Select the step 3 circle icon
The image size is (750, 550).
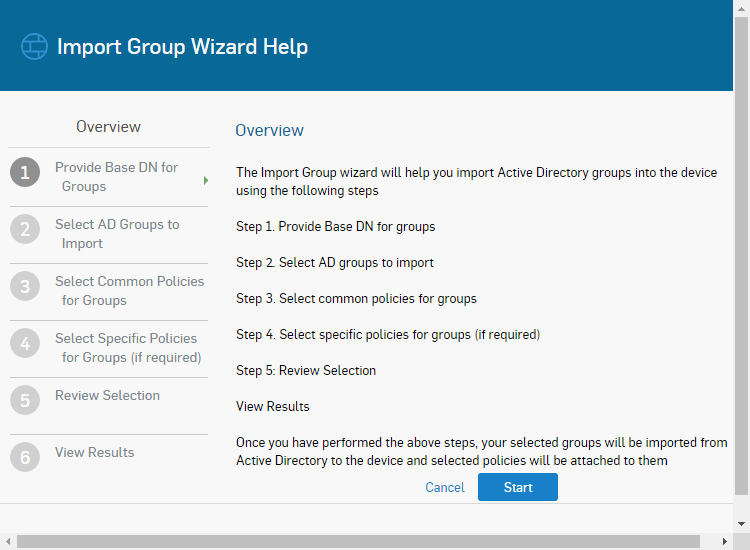[25, 286]
